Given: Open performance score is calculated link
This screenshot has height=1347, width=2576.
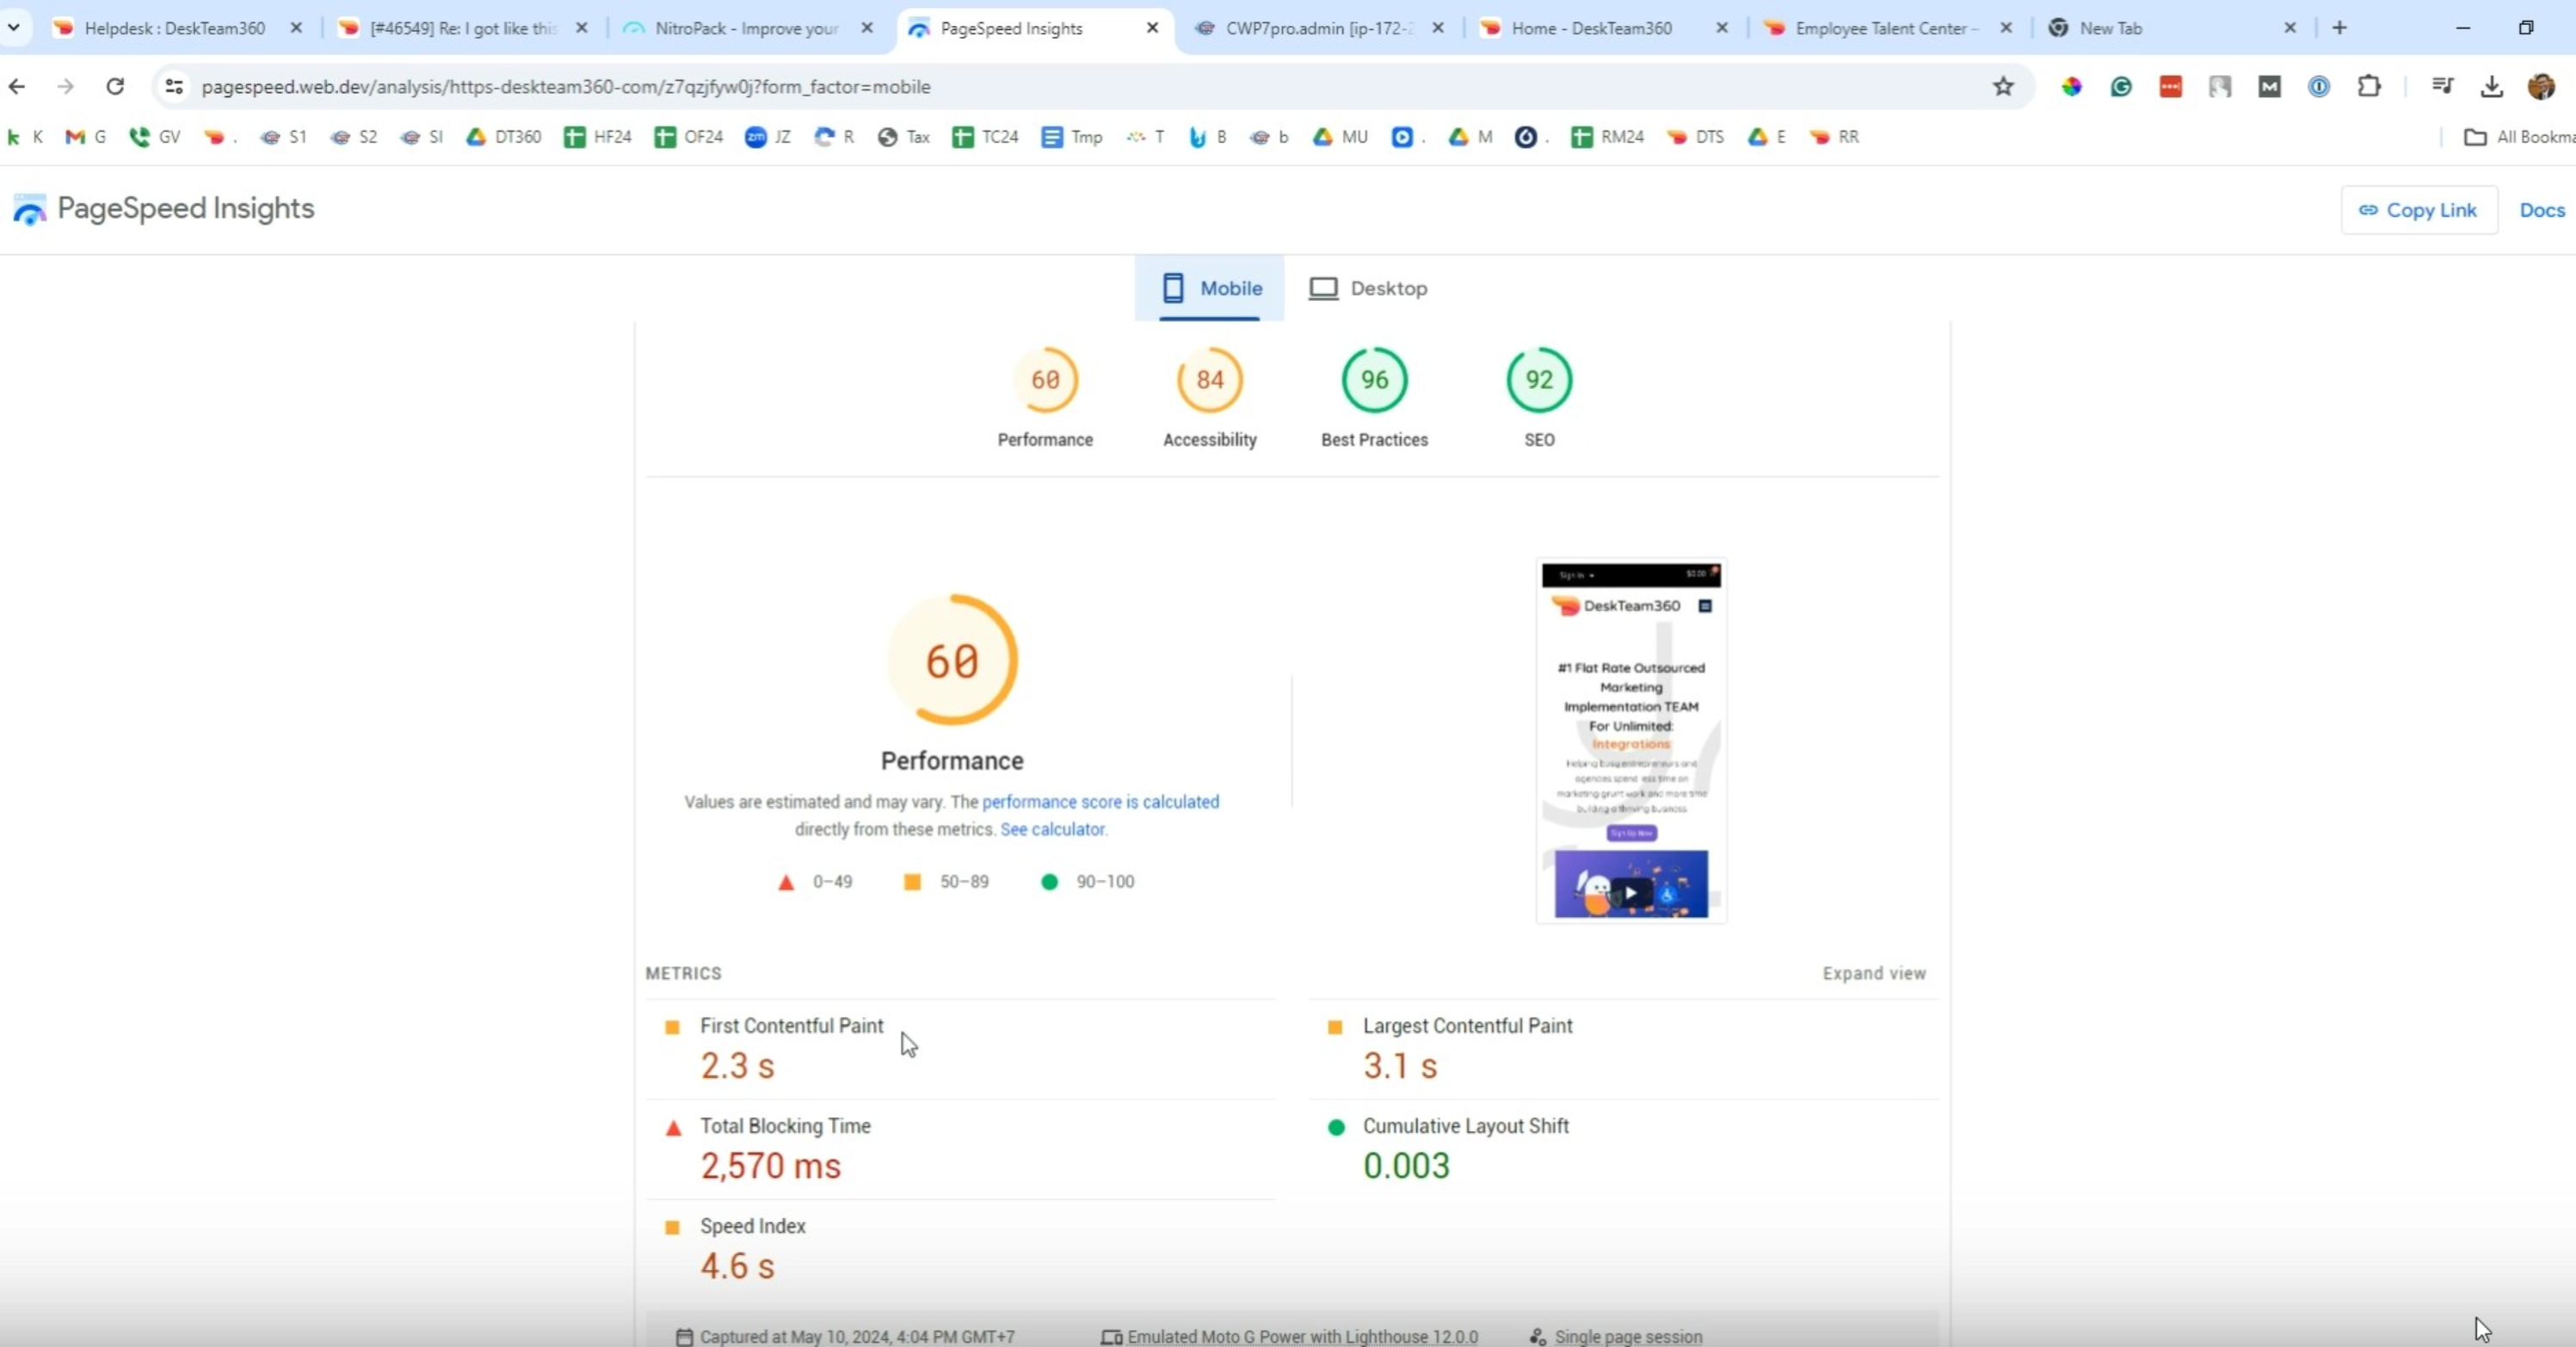Looking at the screenshot, I should [1100, 802].
